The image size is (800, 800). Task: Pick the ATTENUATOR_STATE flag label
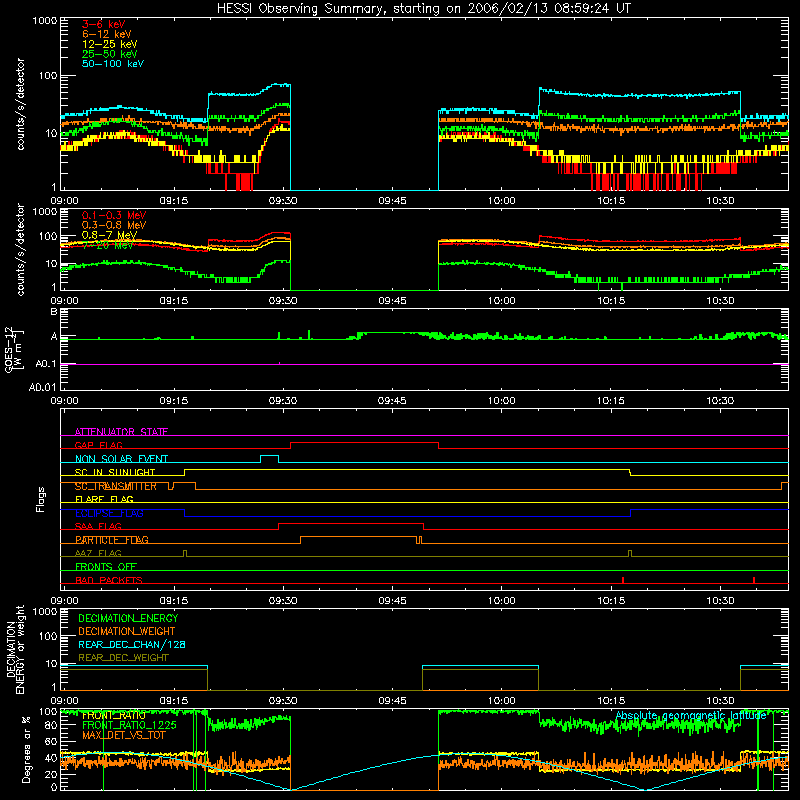[121, 432]
